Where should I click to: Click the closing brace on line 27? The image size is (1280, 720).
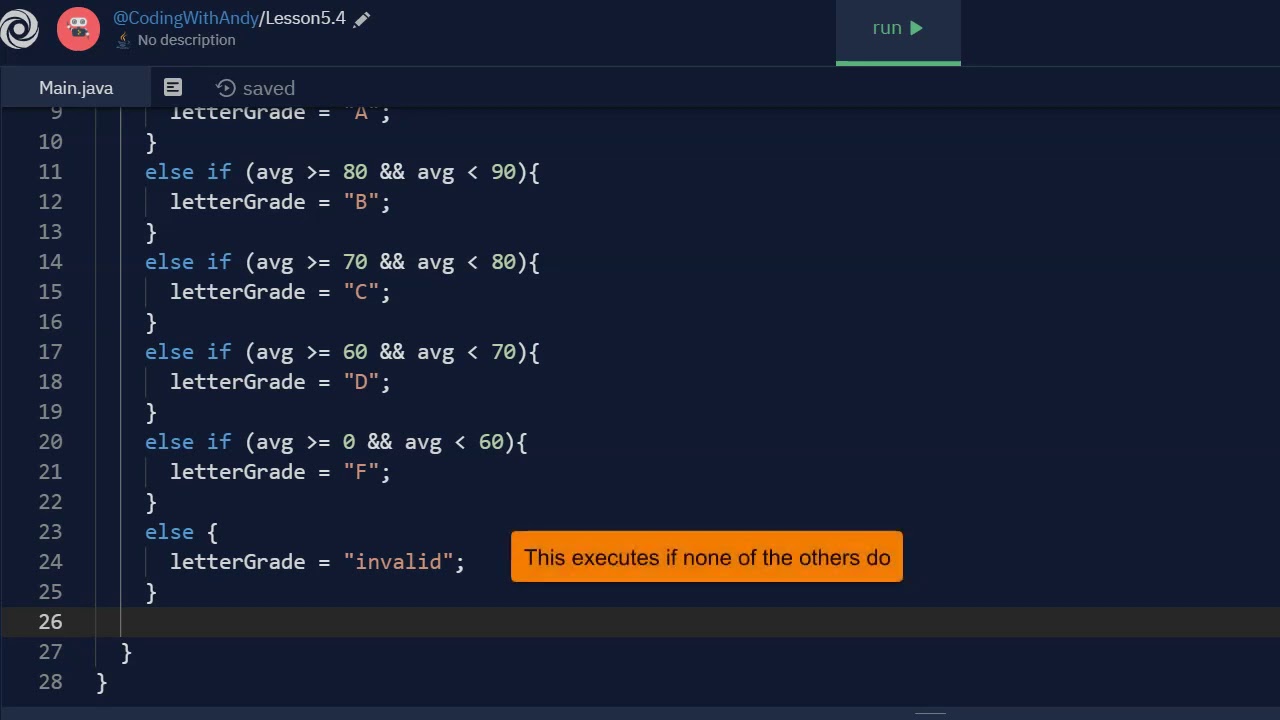(x=126, y=652)
